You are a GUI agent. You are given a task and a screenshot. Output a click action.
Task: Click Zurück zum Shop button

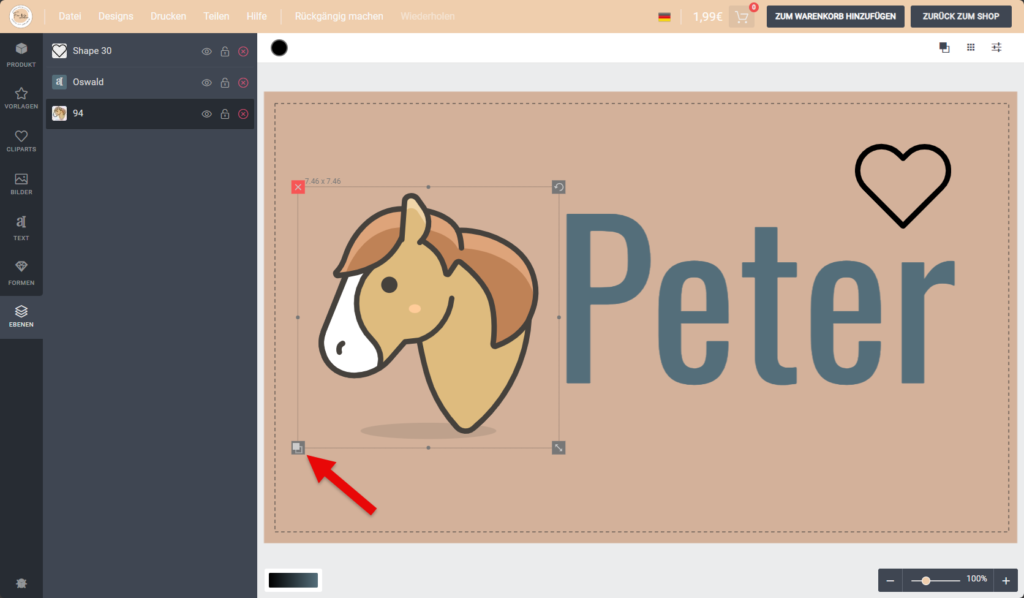pyautogui.click(x=961, y=17)
